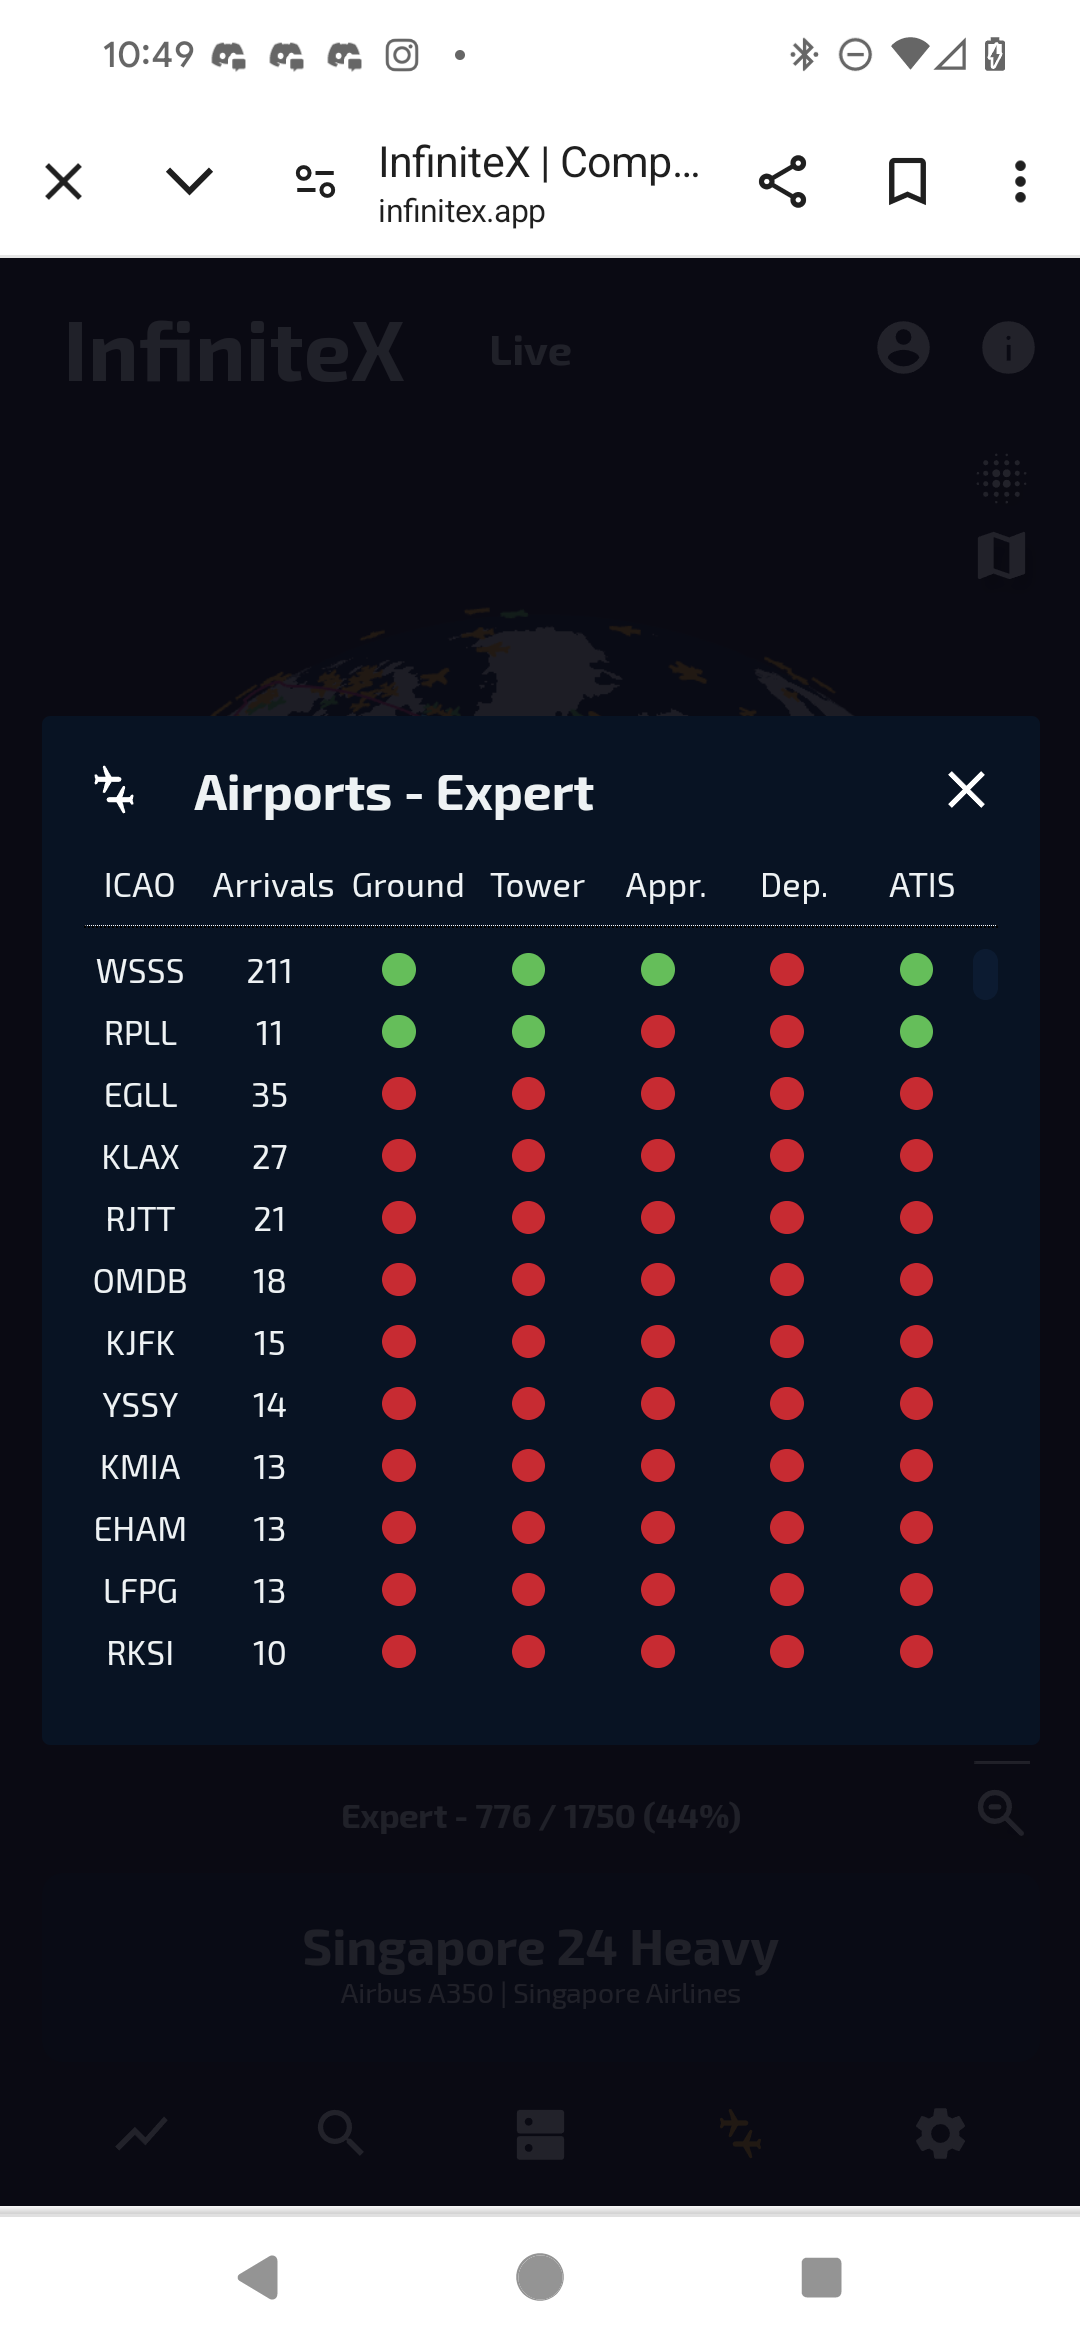Click WSSS green Ground status dot
The height and width of the screenshot is (2340, 1080).
(399, 970)
